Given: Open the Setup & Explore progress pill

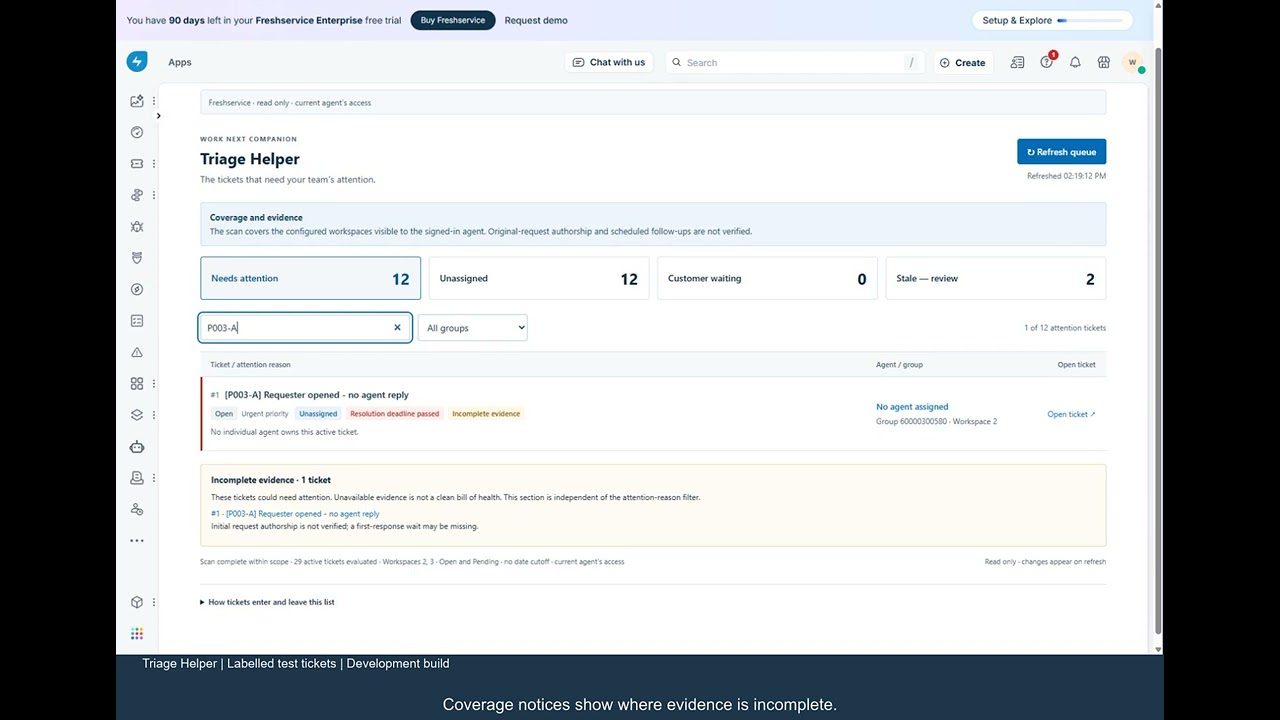Looking at the screenshot, I should 1052,20.
